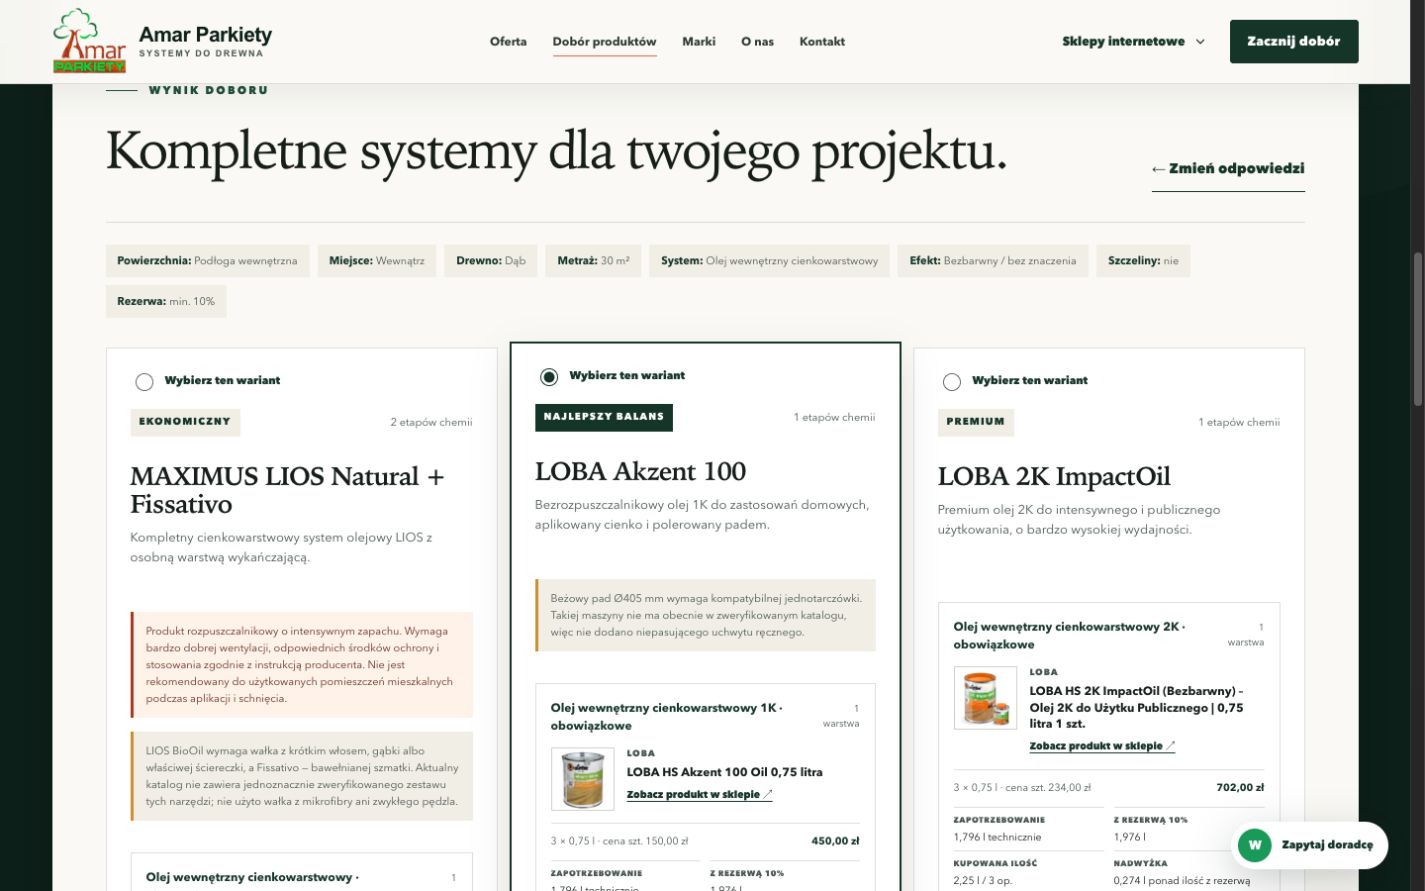Click the Miejsce: Wewnątrz tag

pyautogui.click(x=377, y=261)
